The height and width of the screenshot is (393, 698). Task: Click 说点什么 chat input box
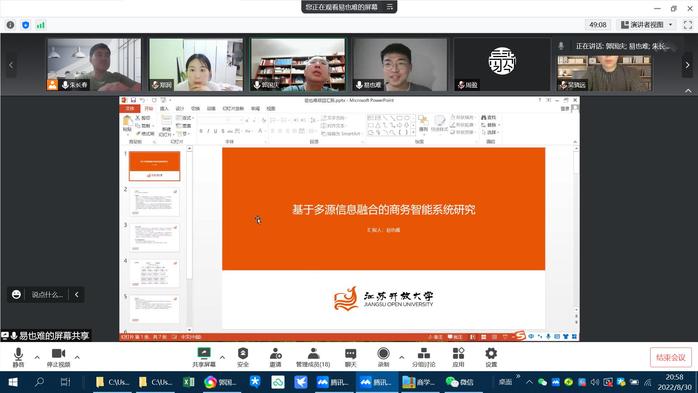click(x=47, y=294)
